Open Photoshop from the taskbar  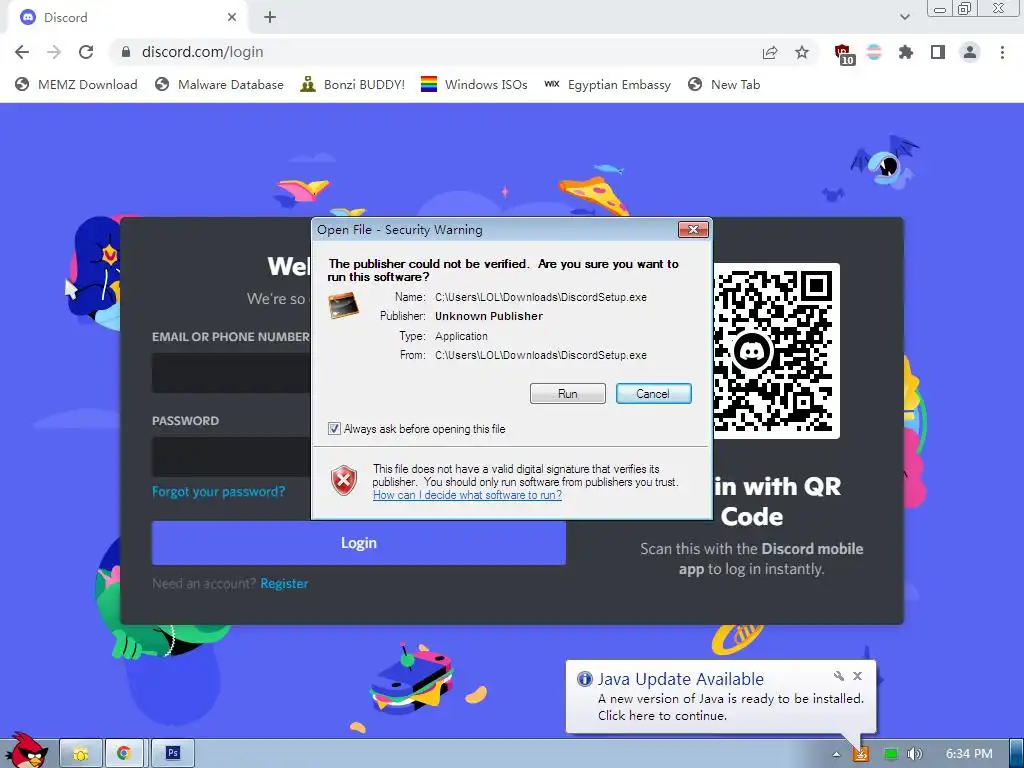tap(172, 754)
